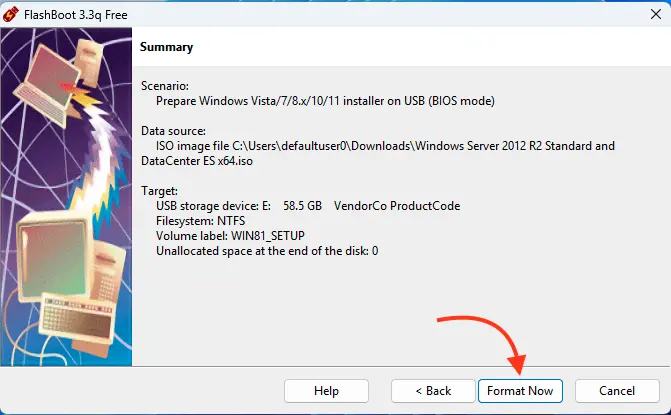Click the red arrow pointing to Format Now
The height and width of the screenshot is (415, 671).
click(x=488, y=342)
